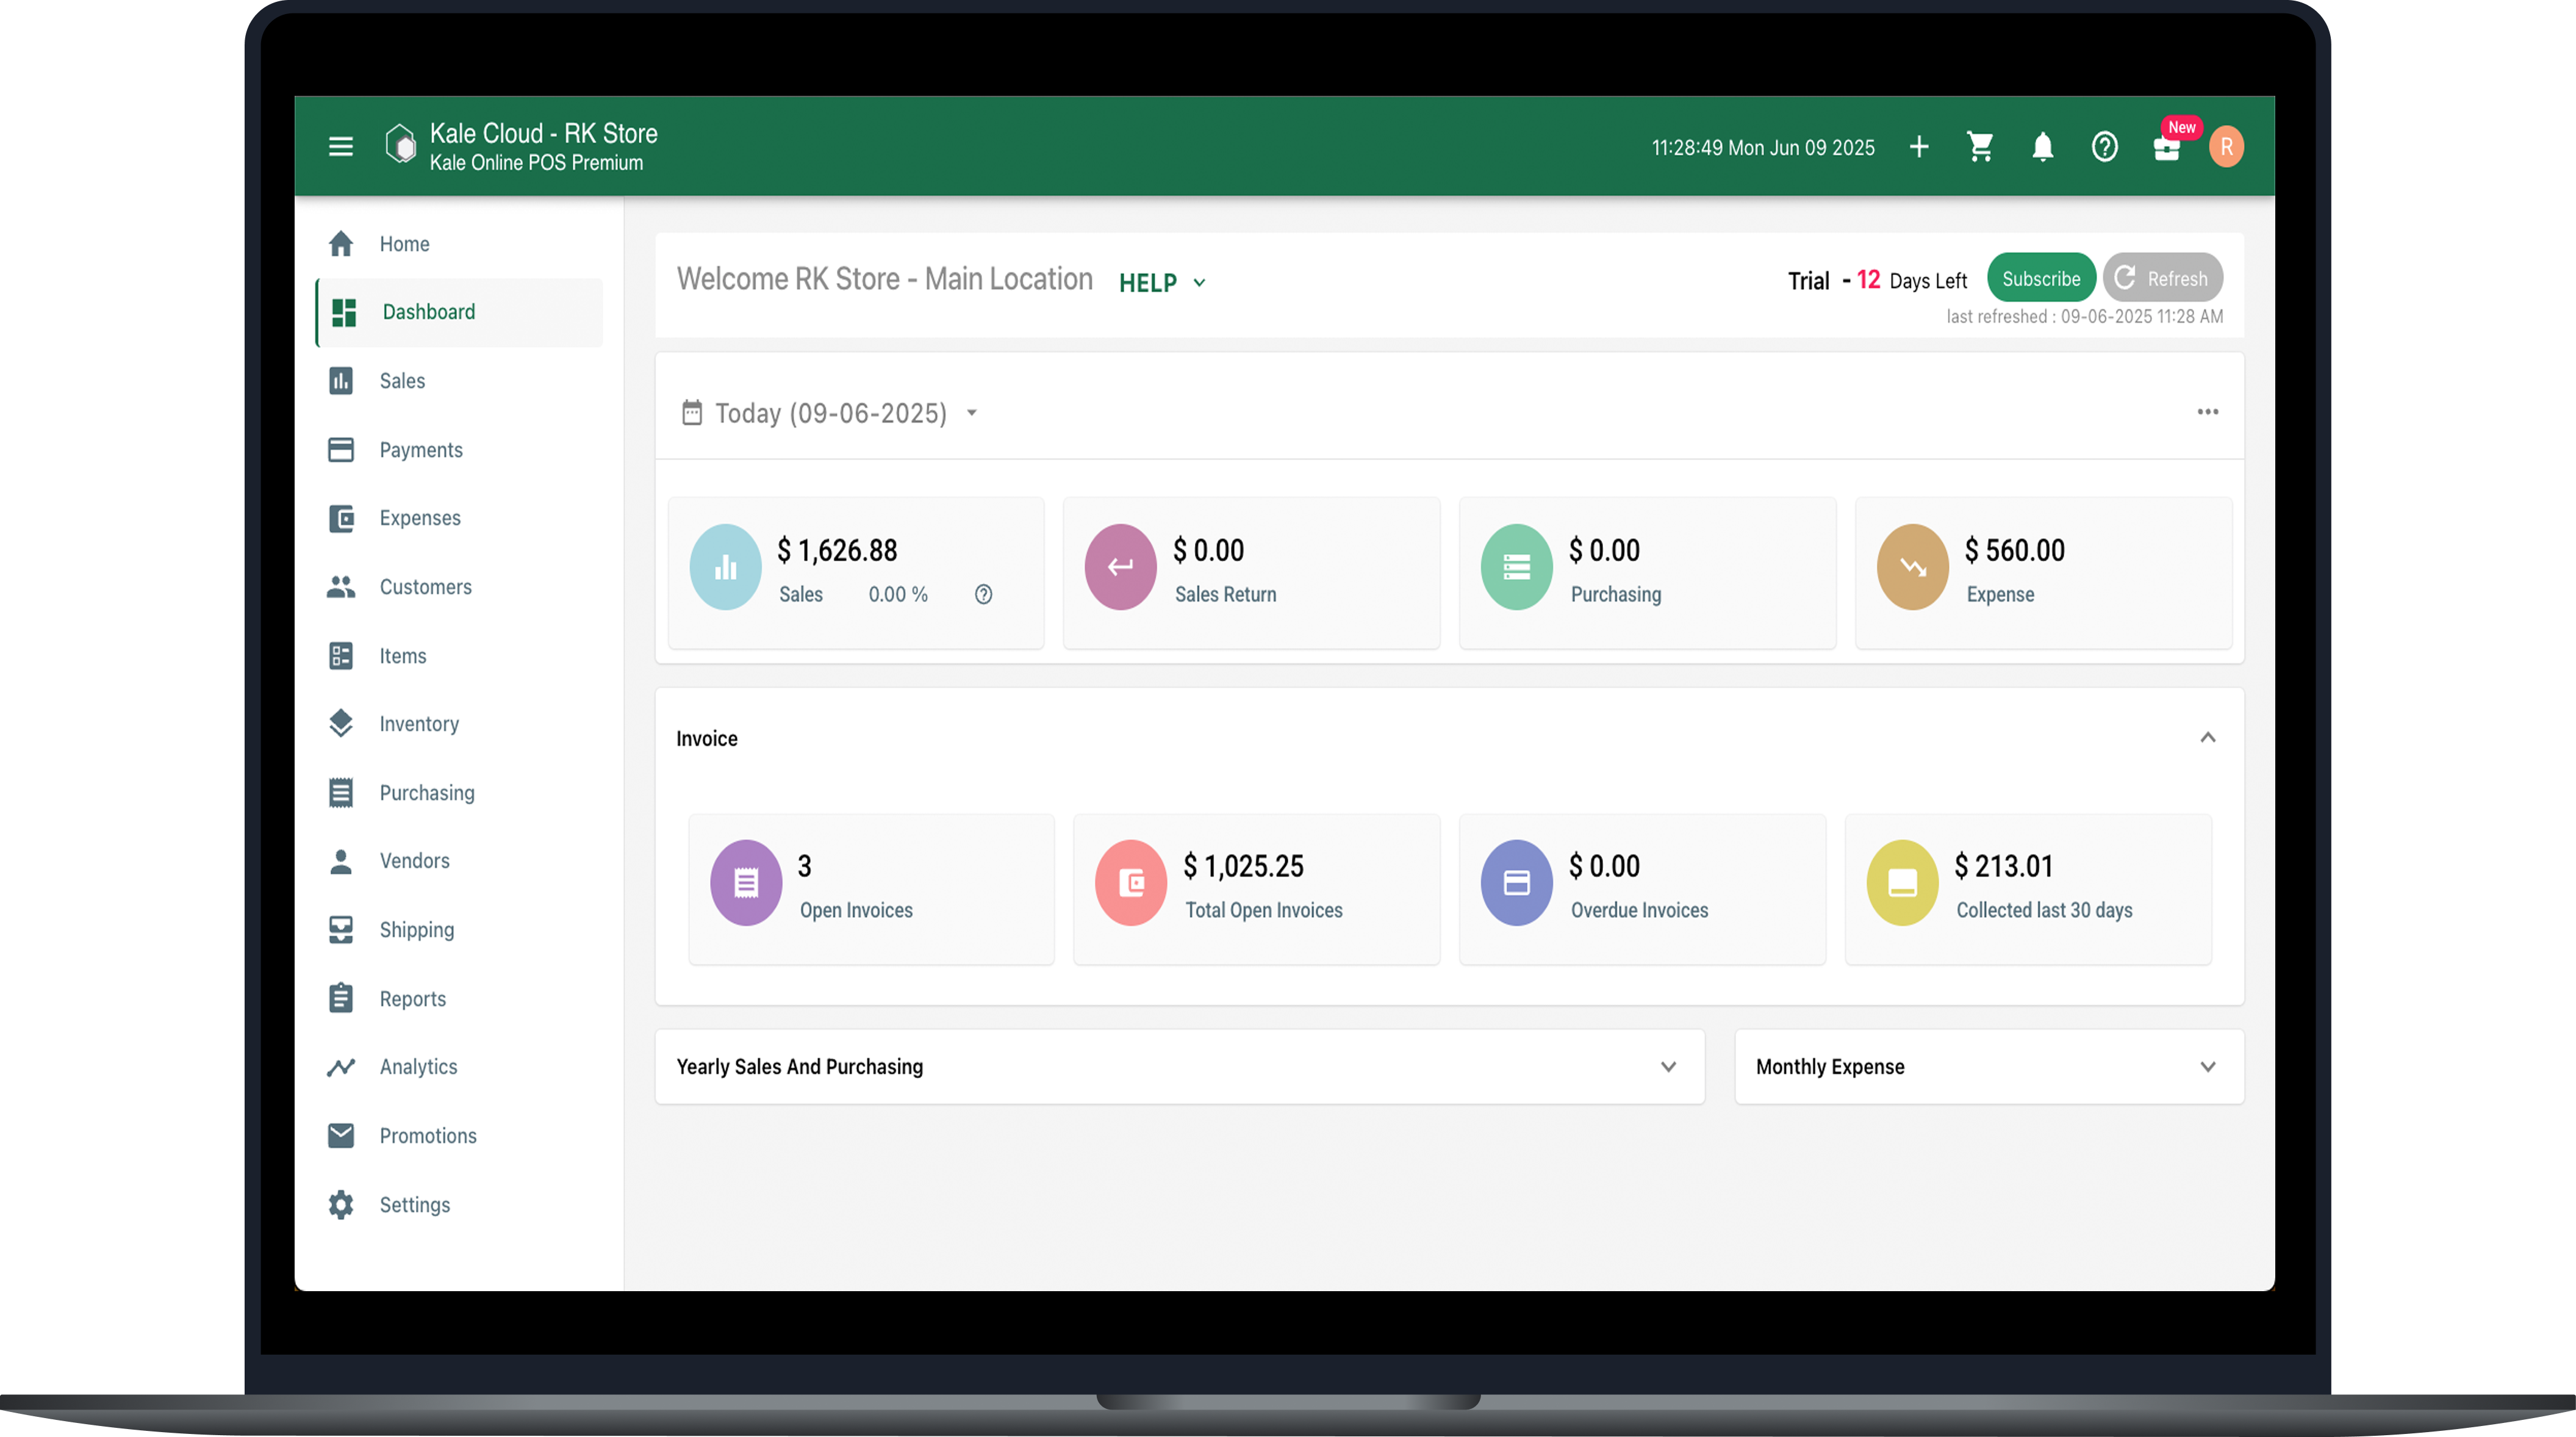Open the user avatar R profile
Screen dimensions: 2576x1437
(2226, 147)
